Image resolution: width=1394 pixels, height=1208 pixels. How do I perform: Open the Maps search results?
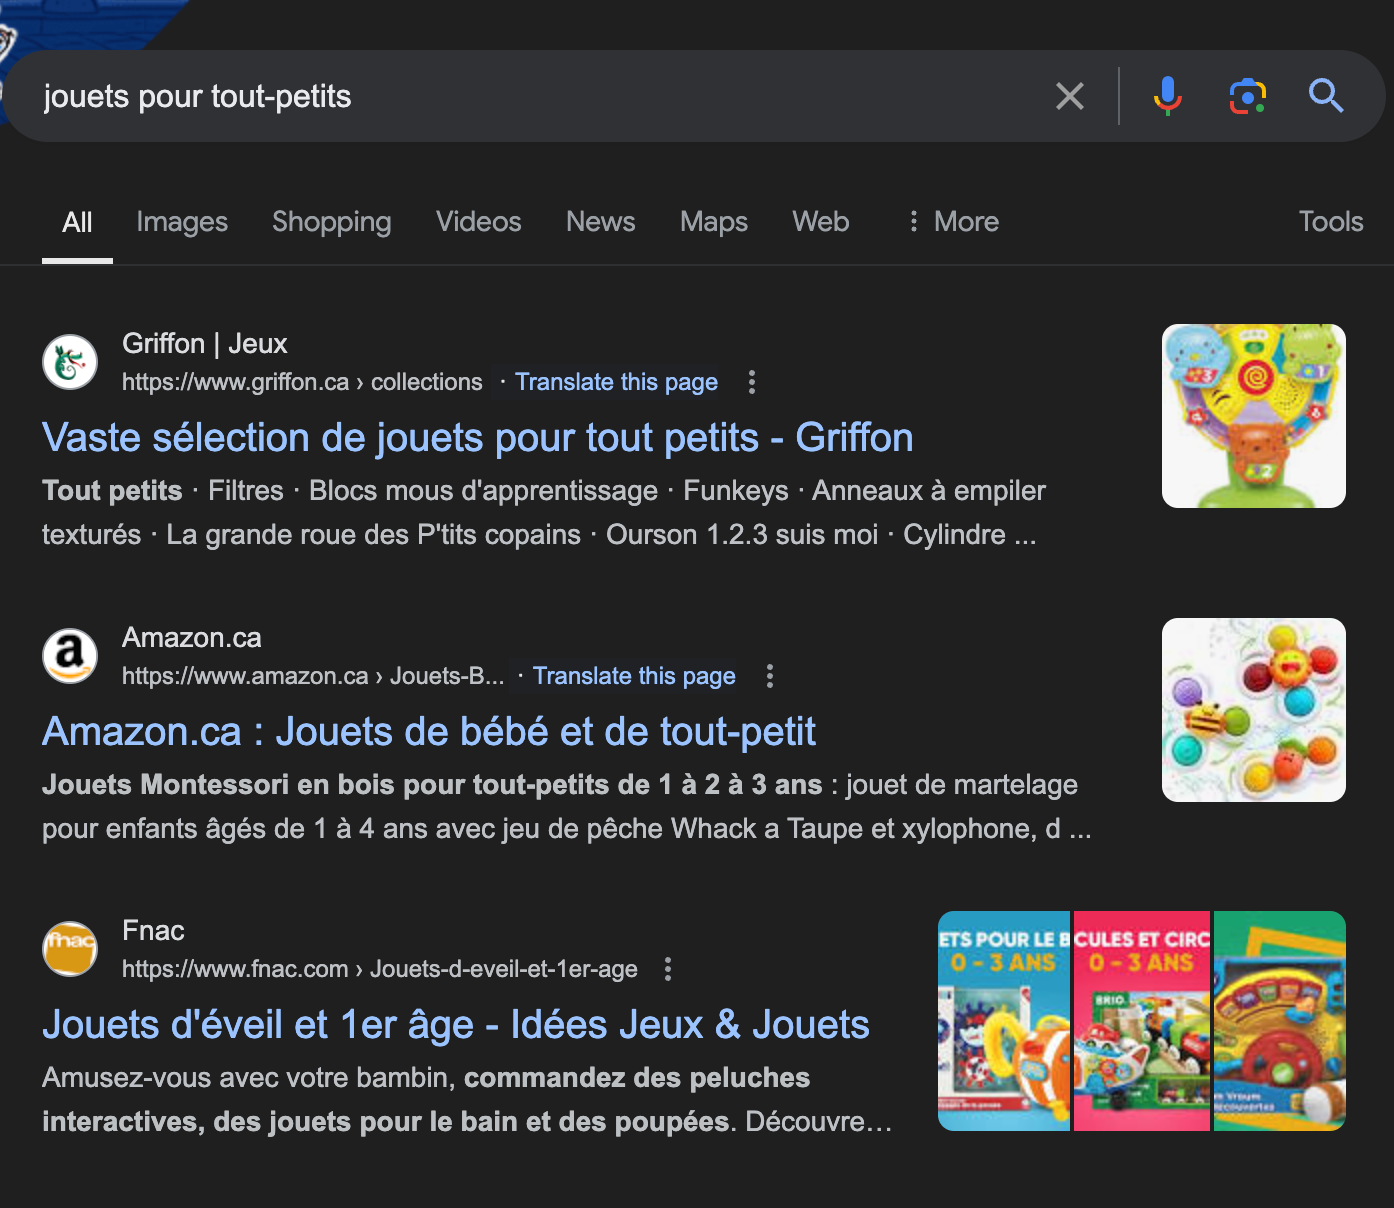point(713,221)
